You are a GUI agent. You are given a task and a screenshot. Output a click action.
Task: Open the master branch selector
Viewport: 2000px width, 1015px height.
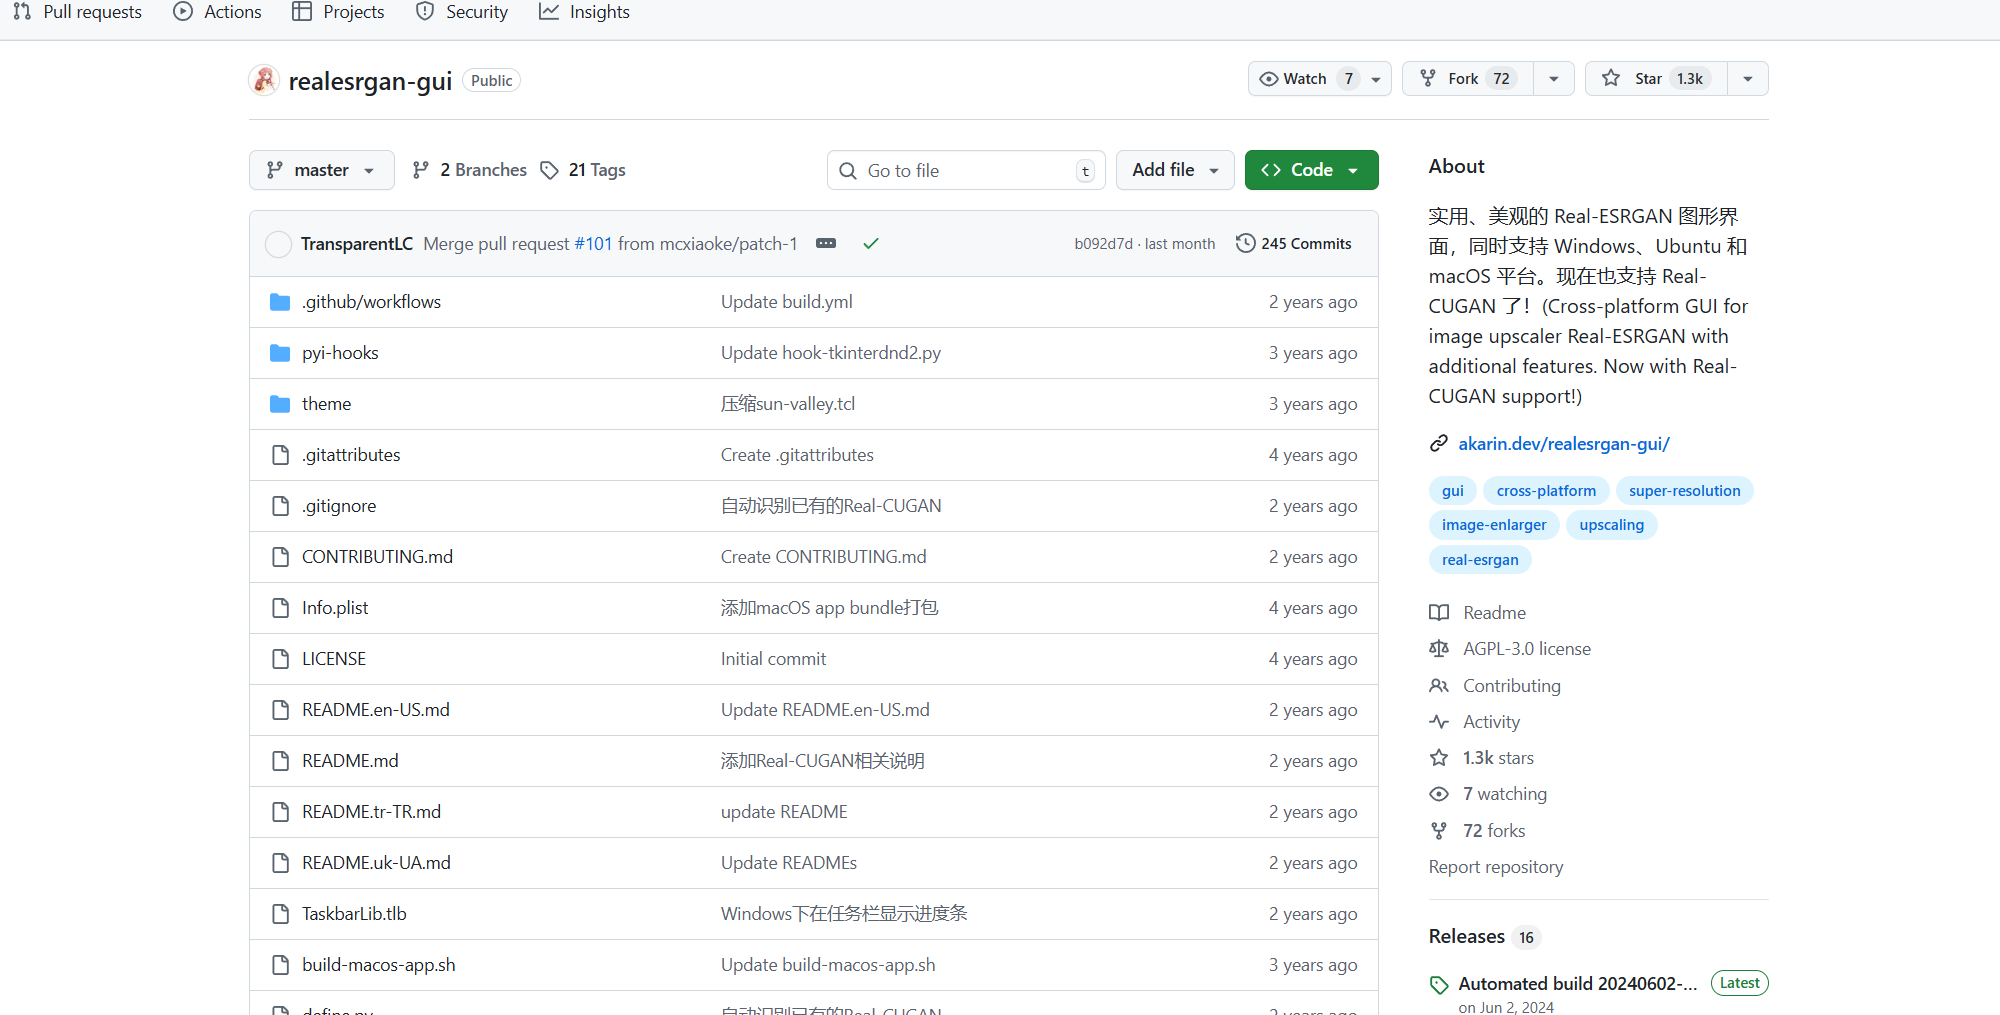tap(321, 170)
